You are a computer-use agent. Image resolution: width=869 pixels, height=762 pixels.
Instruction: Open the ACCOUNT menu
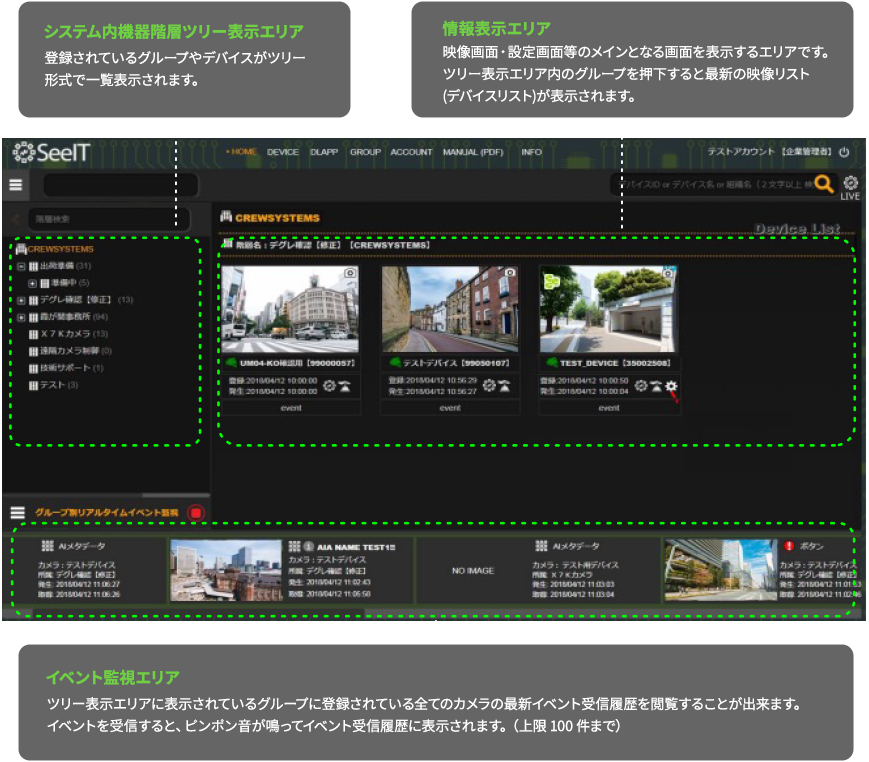tap(411, 152)
